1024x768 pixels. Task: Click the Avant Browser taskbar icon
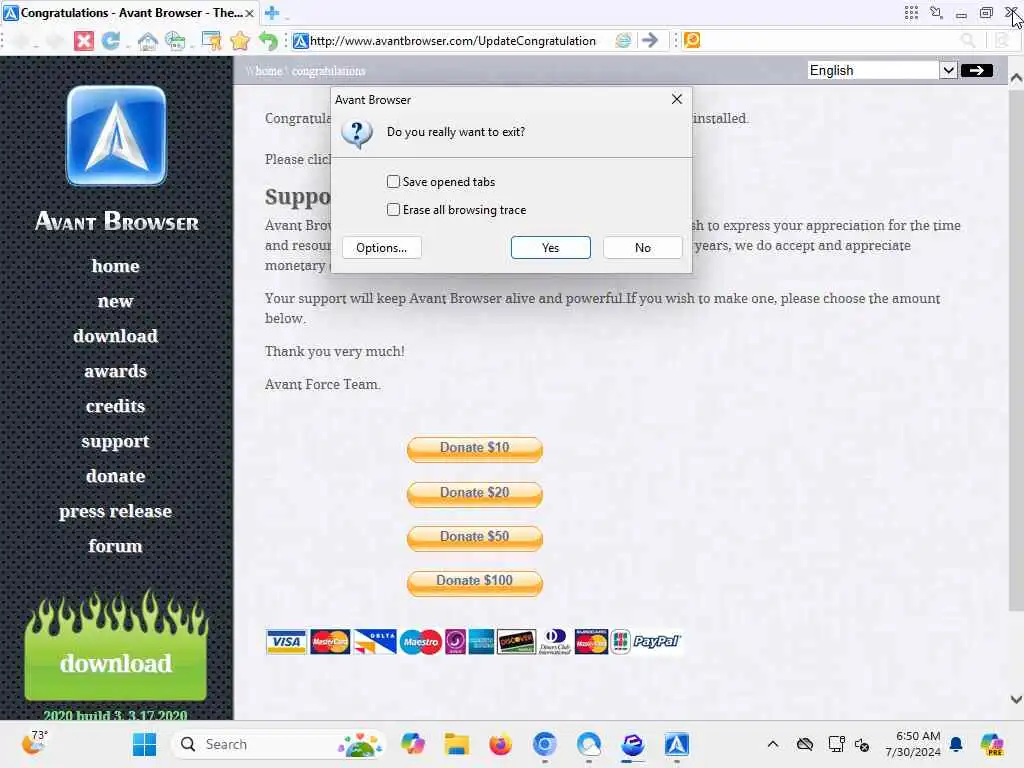pos(677,744)
